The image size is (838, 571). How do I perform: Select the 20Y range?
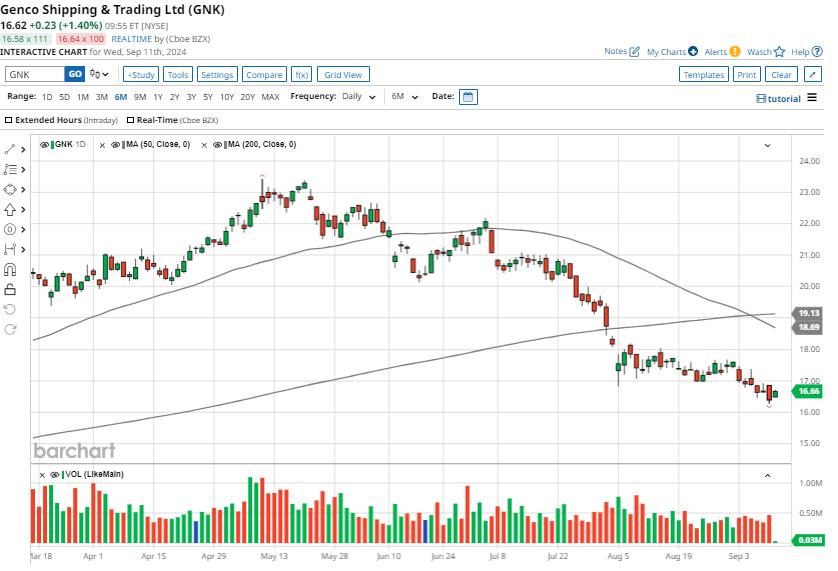pyautogui.click(x=247, y=97)
